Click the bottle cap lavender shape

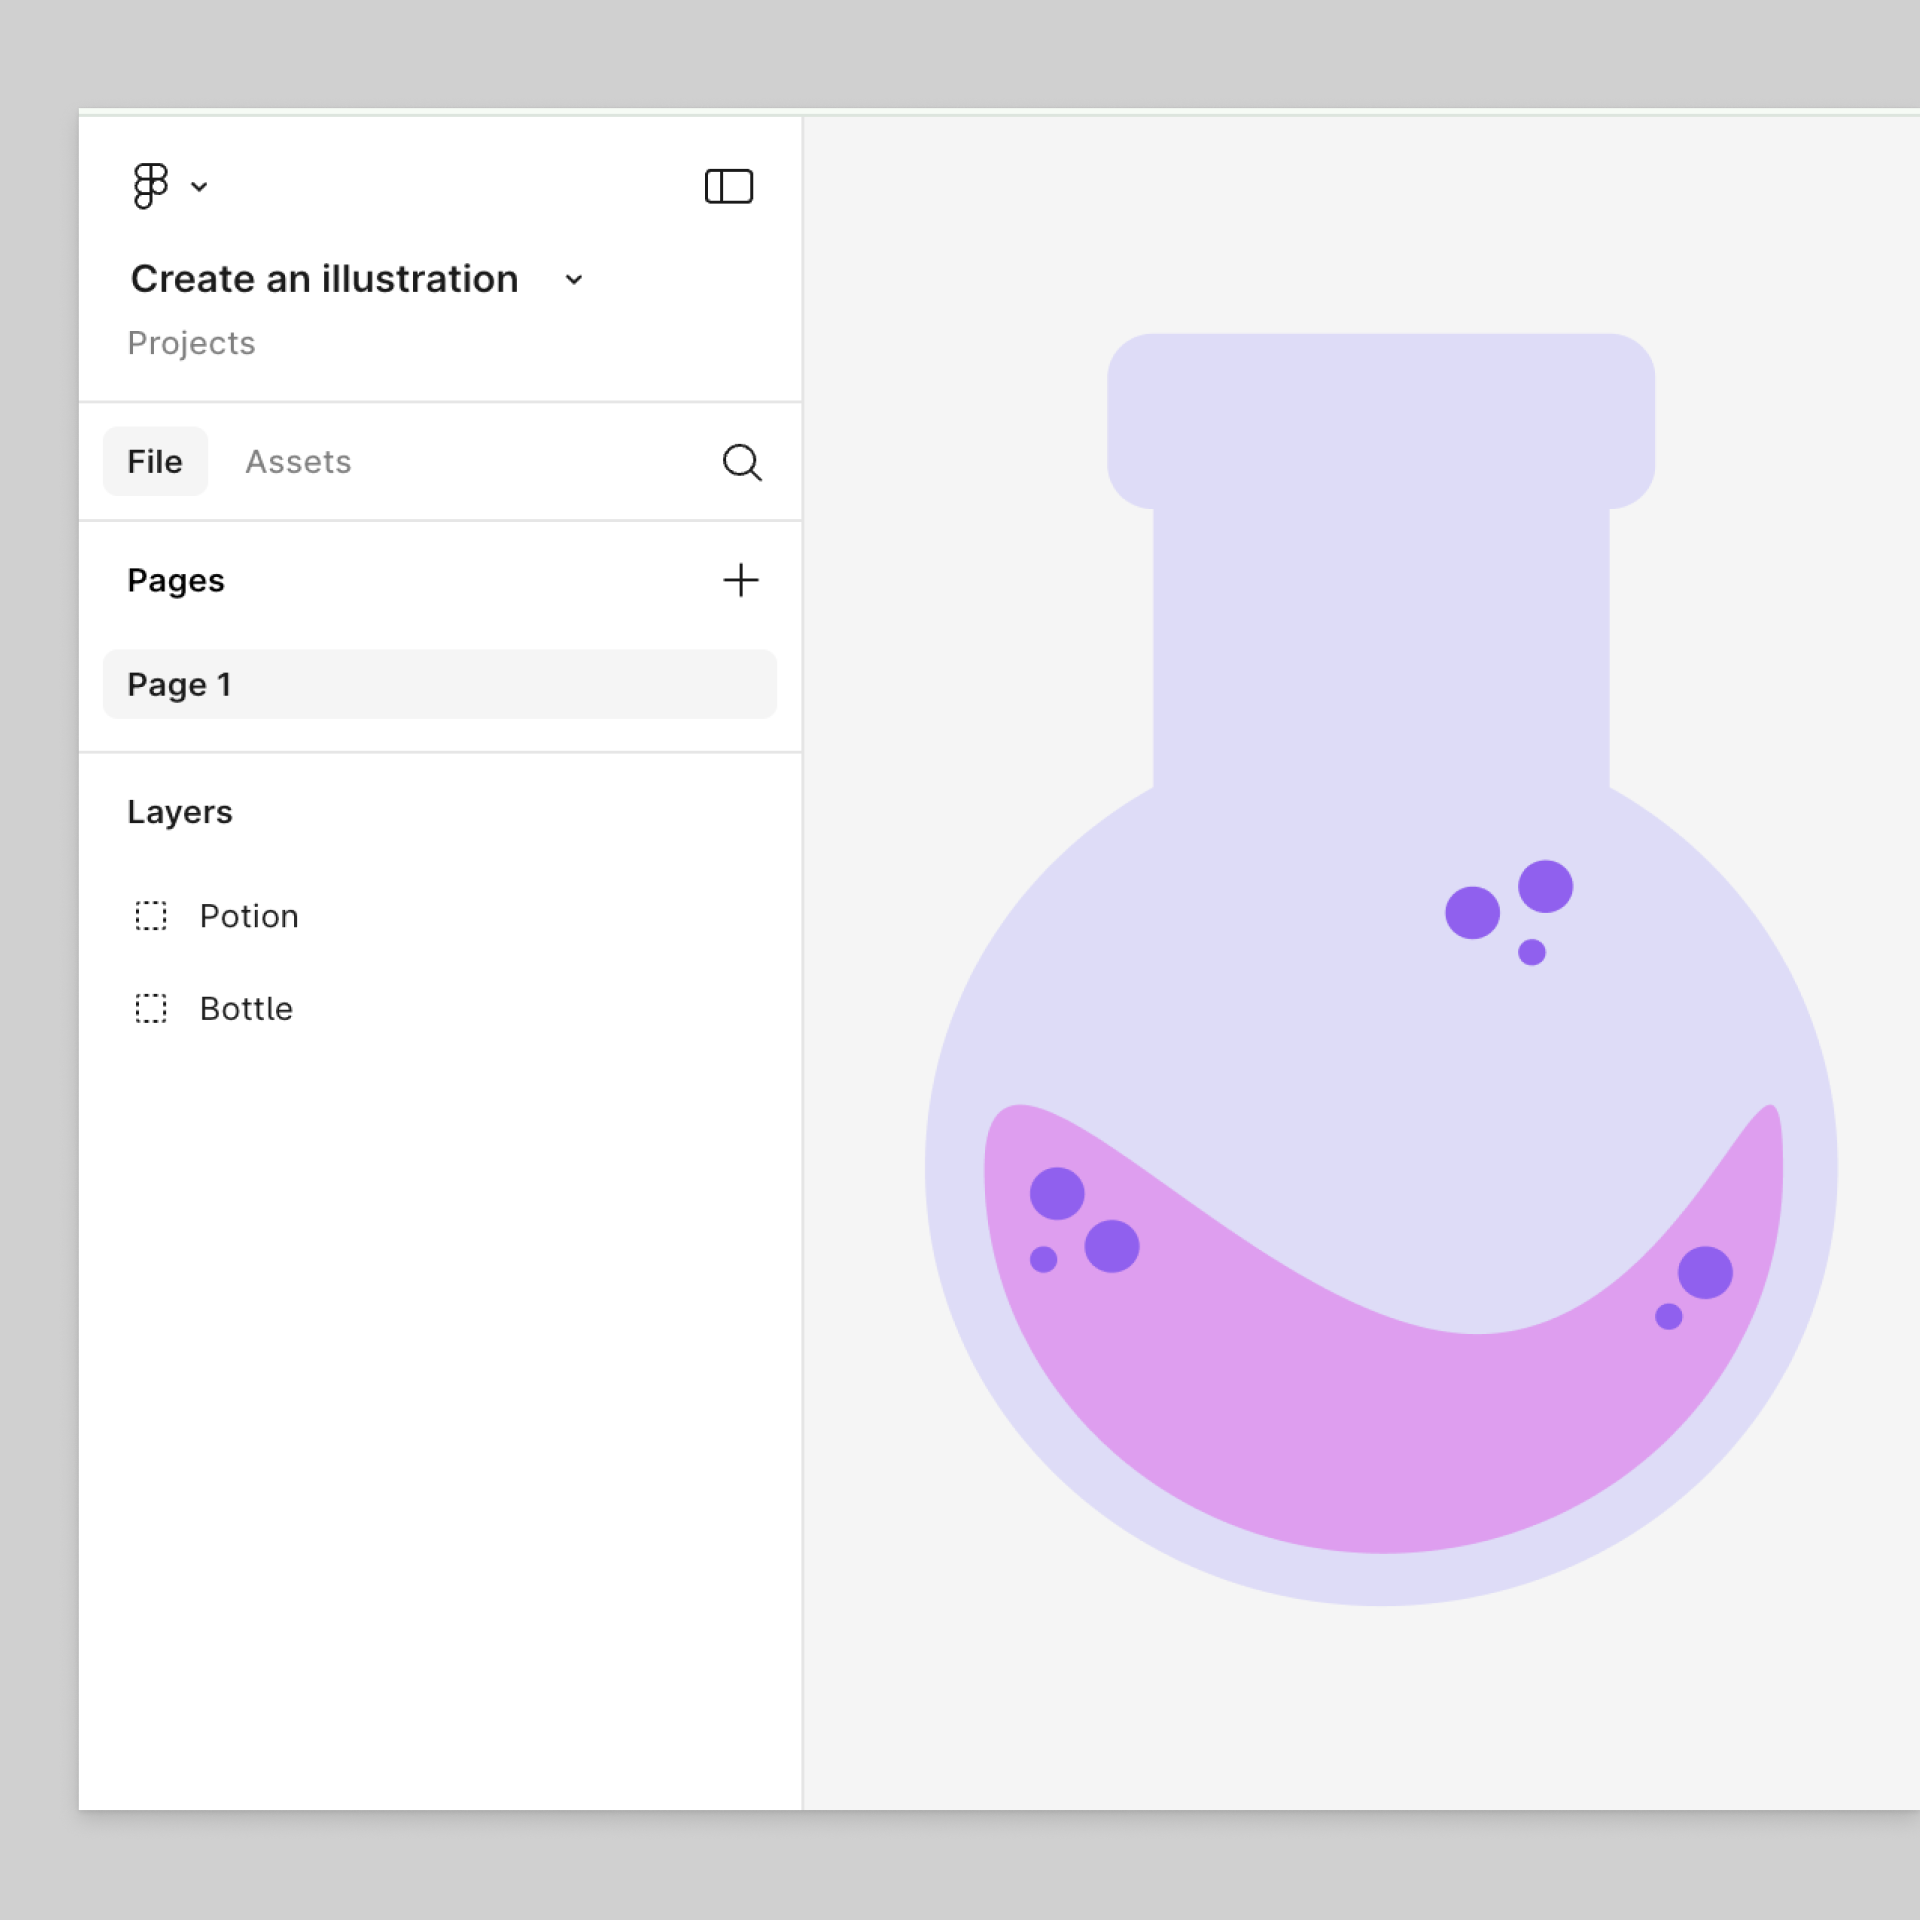tap(1380, 420)
